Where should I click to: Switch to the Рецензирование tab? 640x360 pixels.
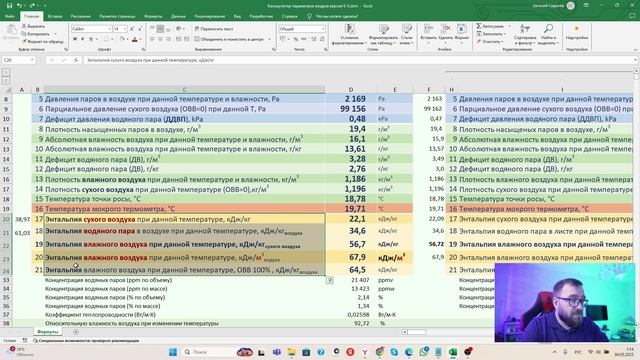[x=210, y=16]
